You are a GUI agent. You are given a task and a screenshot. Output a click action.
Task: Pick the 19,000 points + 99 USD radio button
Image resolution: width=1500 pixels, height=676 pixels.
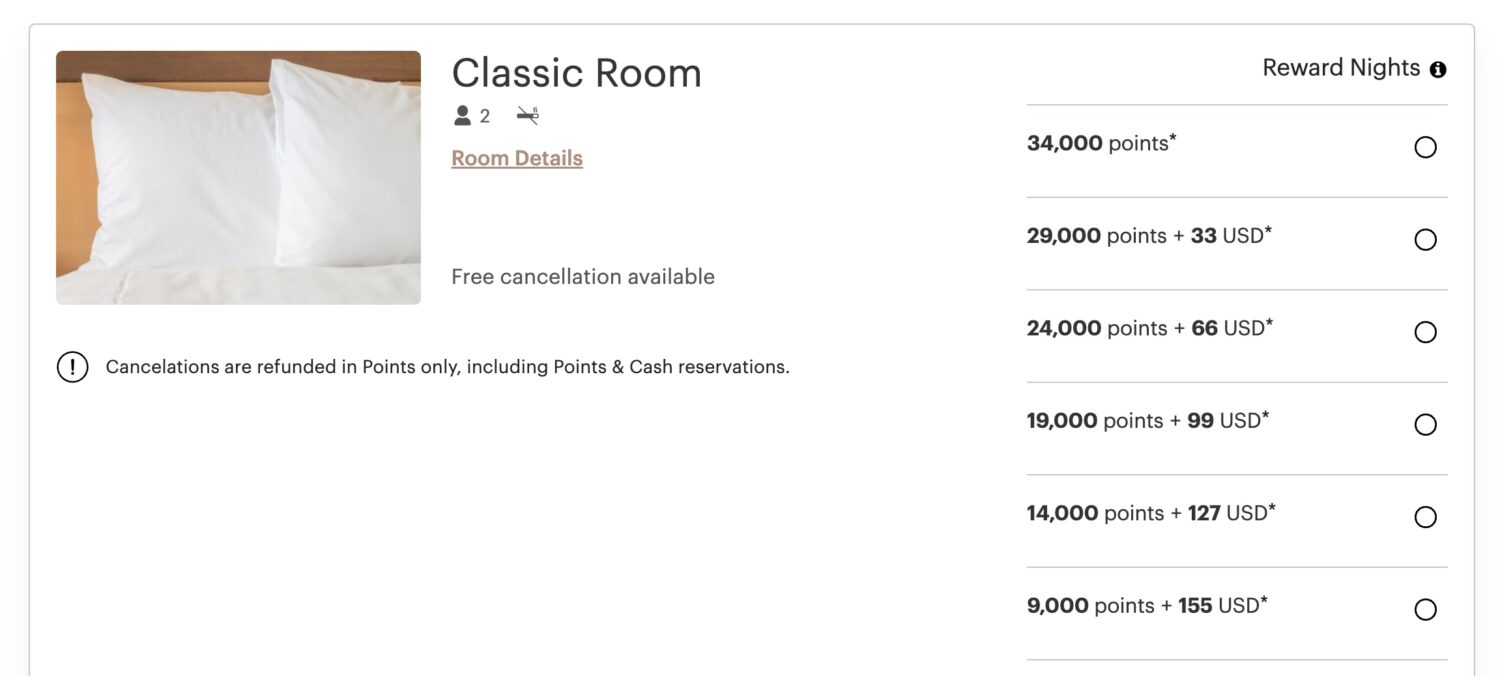[1425, 425]
